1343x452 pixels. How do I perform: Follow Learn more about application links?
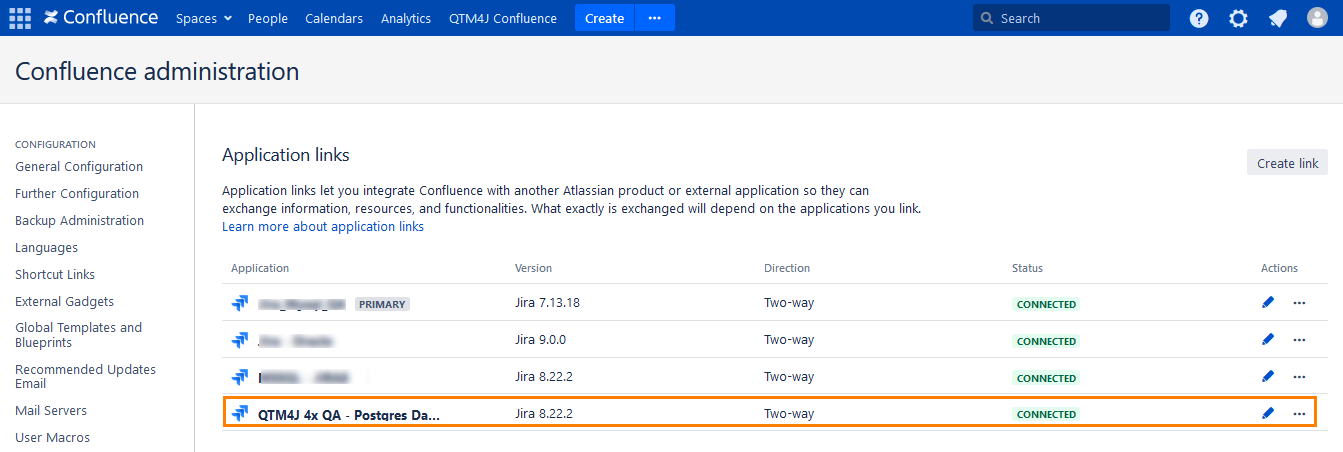(x=323, y=227)
